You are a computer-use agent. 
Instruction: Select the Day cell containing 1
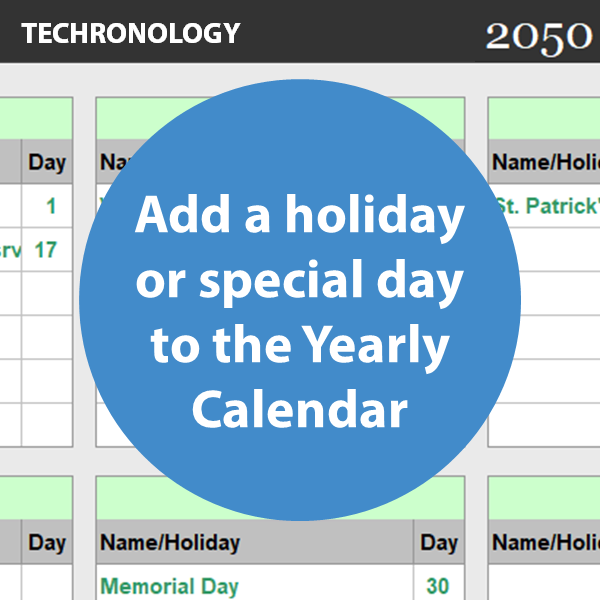pyautogui.click(x=48, y=207)
